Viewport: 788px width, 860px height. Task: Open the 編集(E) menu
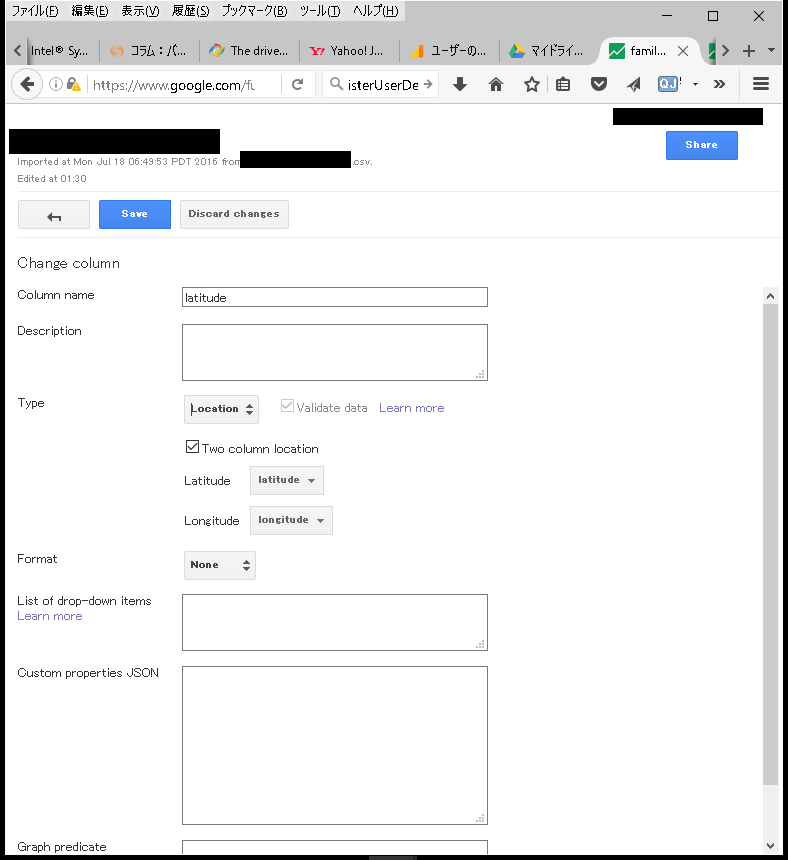[x=90, y=11]
